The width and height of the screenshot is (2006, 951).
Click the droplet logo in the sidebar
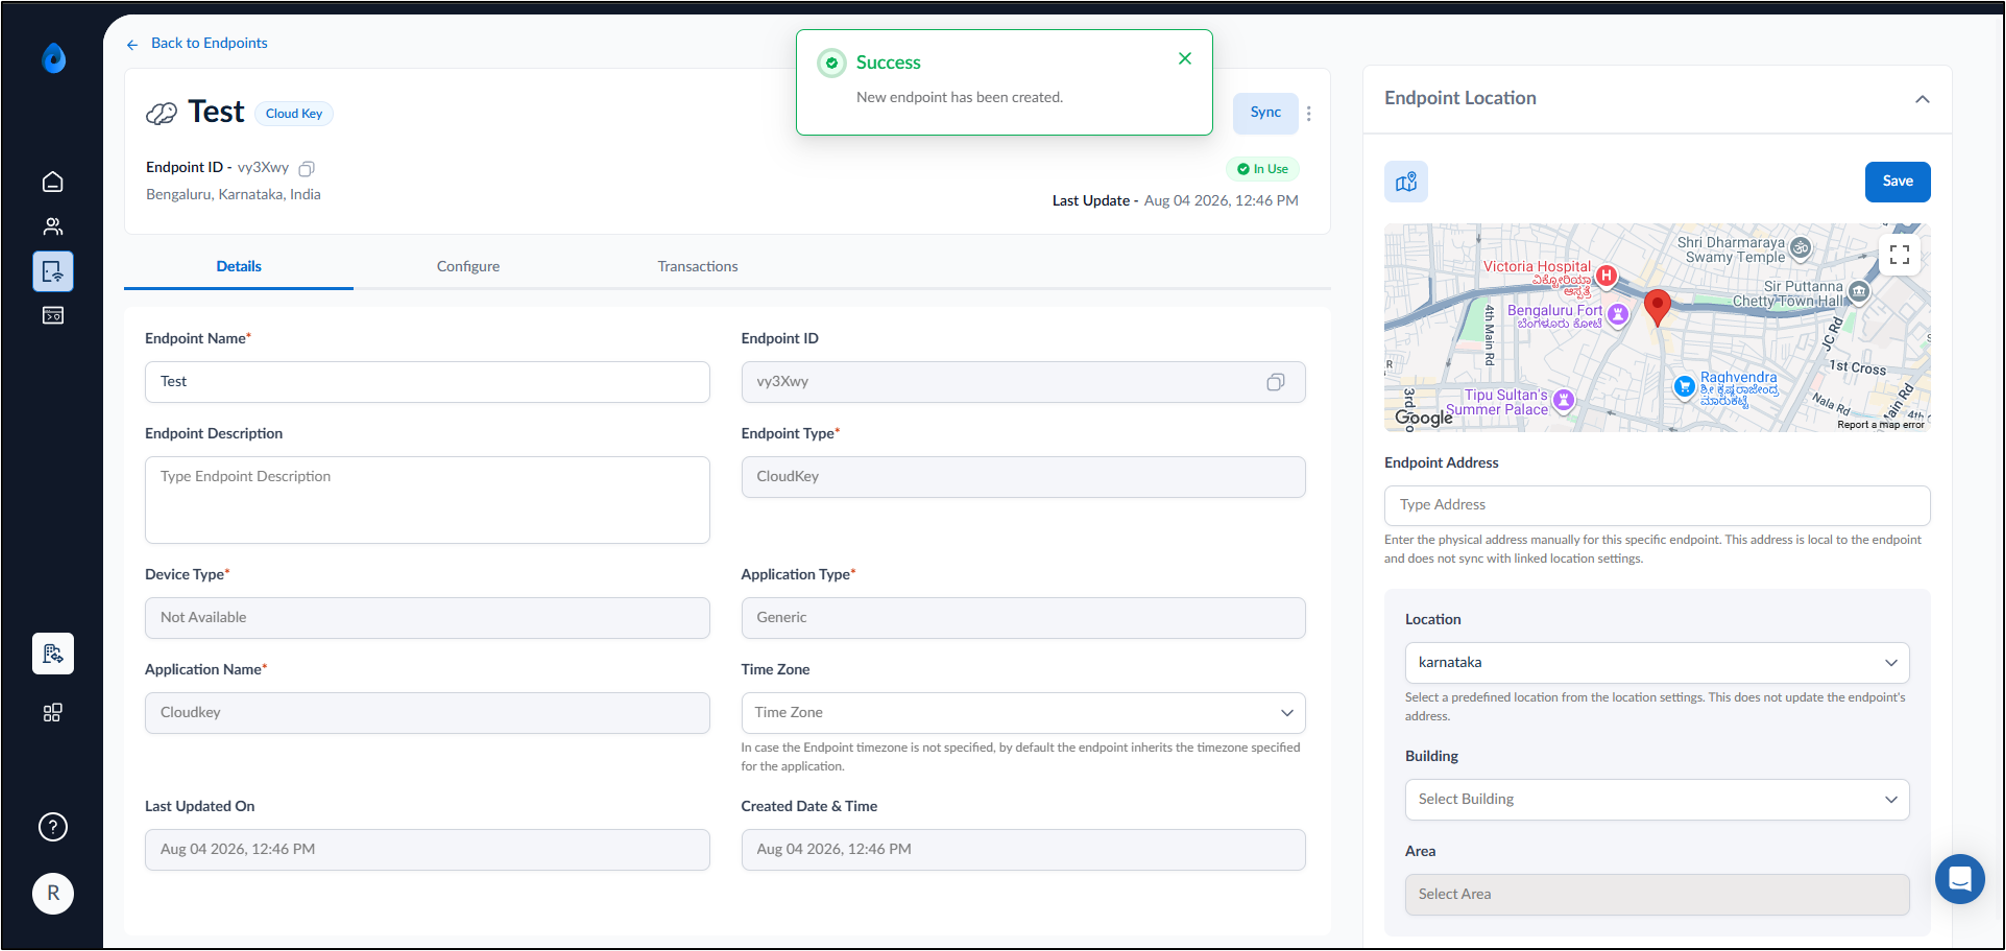(54, 58)
